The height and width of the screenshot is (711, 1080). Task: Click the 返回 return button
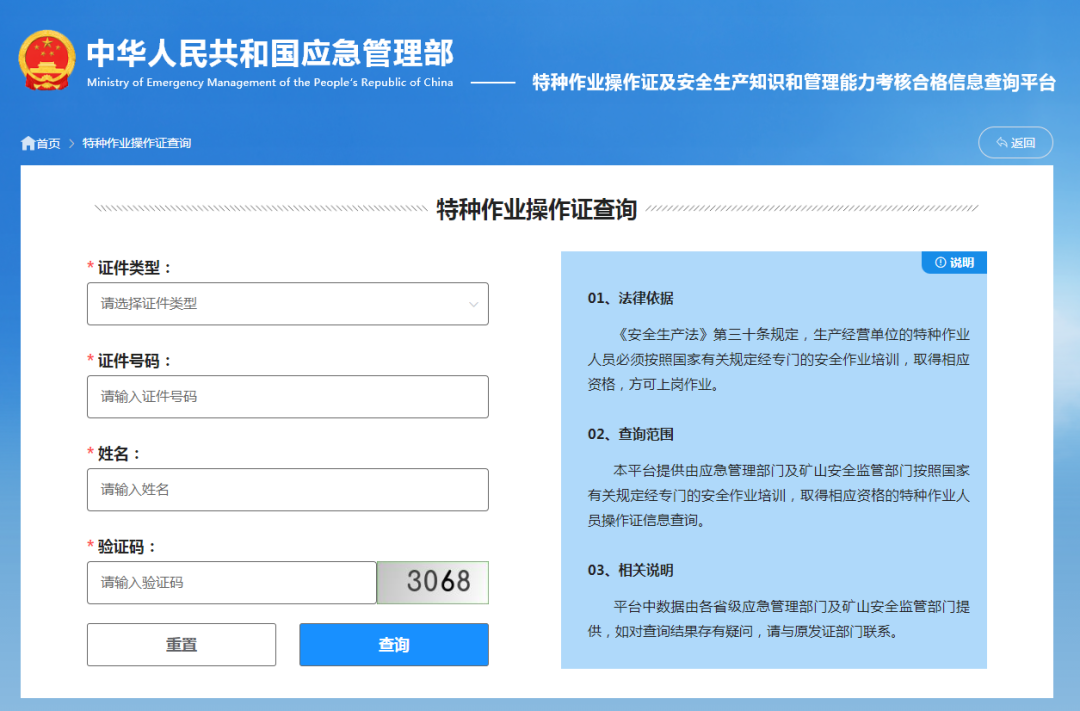click(x=1015, y=142)
